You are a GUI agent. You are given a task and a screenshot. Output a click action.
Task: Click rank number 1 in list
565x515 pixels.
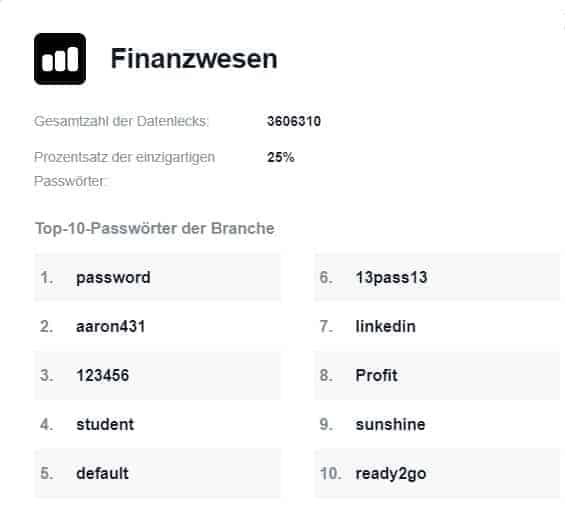pos(46,278)
